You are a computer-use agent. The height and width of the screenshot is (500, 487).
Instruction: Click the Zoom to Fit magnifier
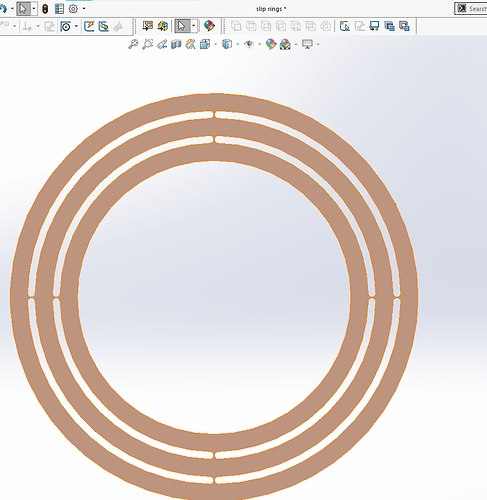[x=133, y=44]
